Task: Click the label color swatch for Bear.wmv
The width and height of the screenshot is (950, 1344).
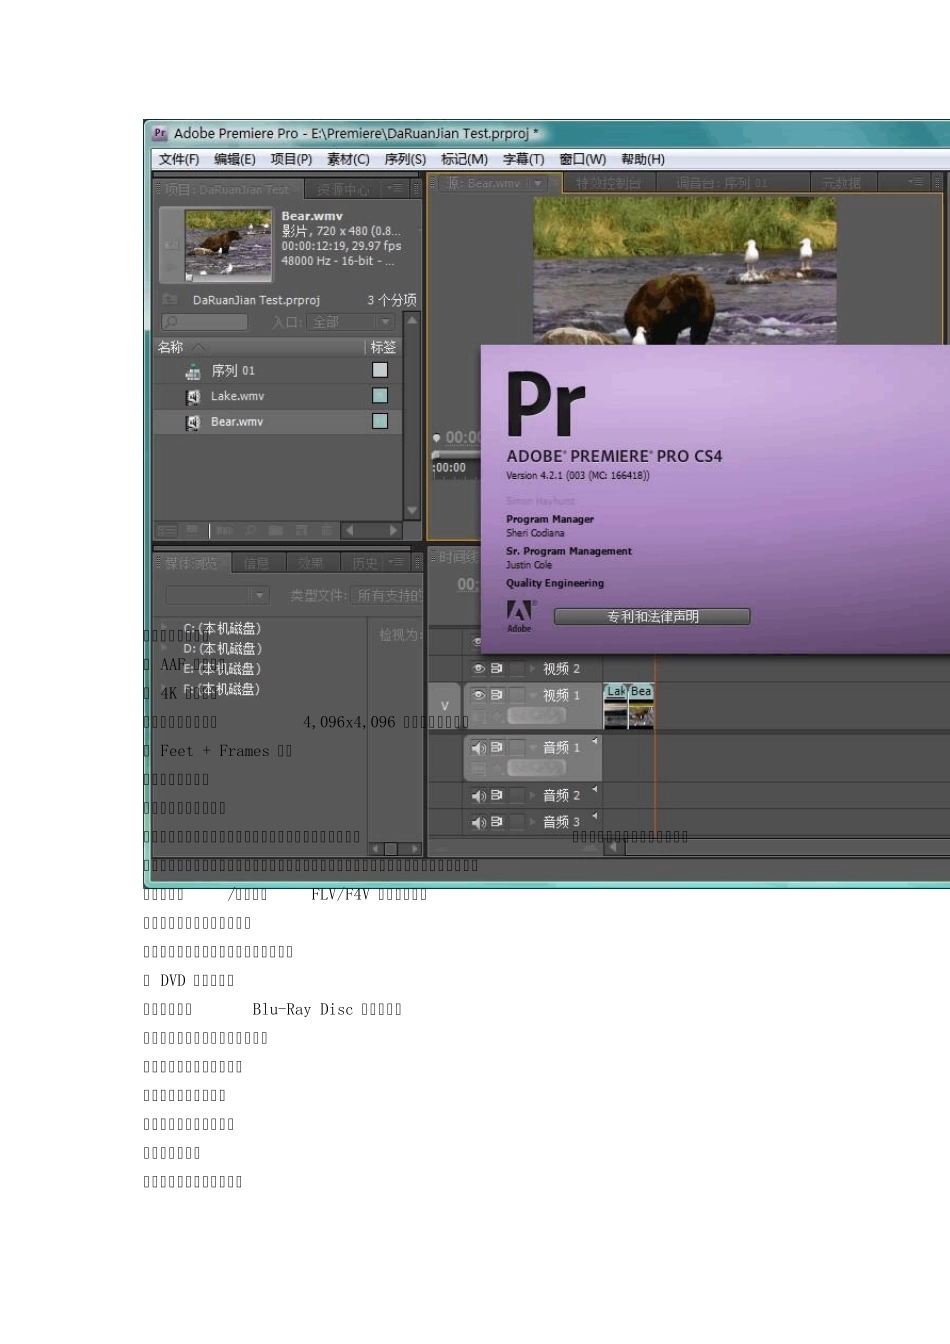Action: click(380, 421)
